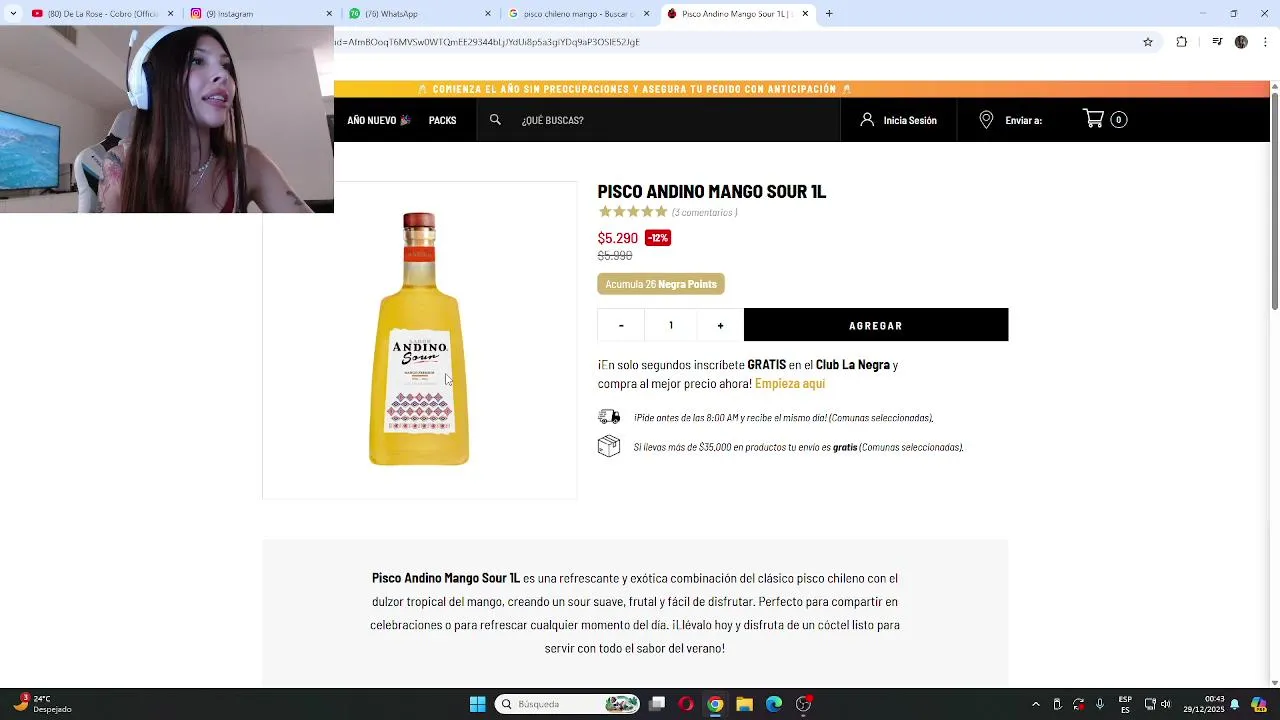The width and height of the screenshot is (1280, 720).
Task: Close the WhatsApp tab
Action: coord(488,13)
